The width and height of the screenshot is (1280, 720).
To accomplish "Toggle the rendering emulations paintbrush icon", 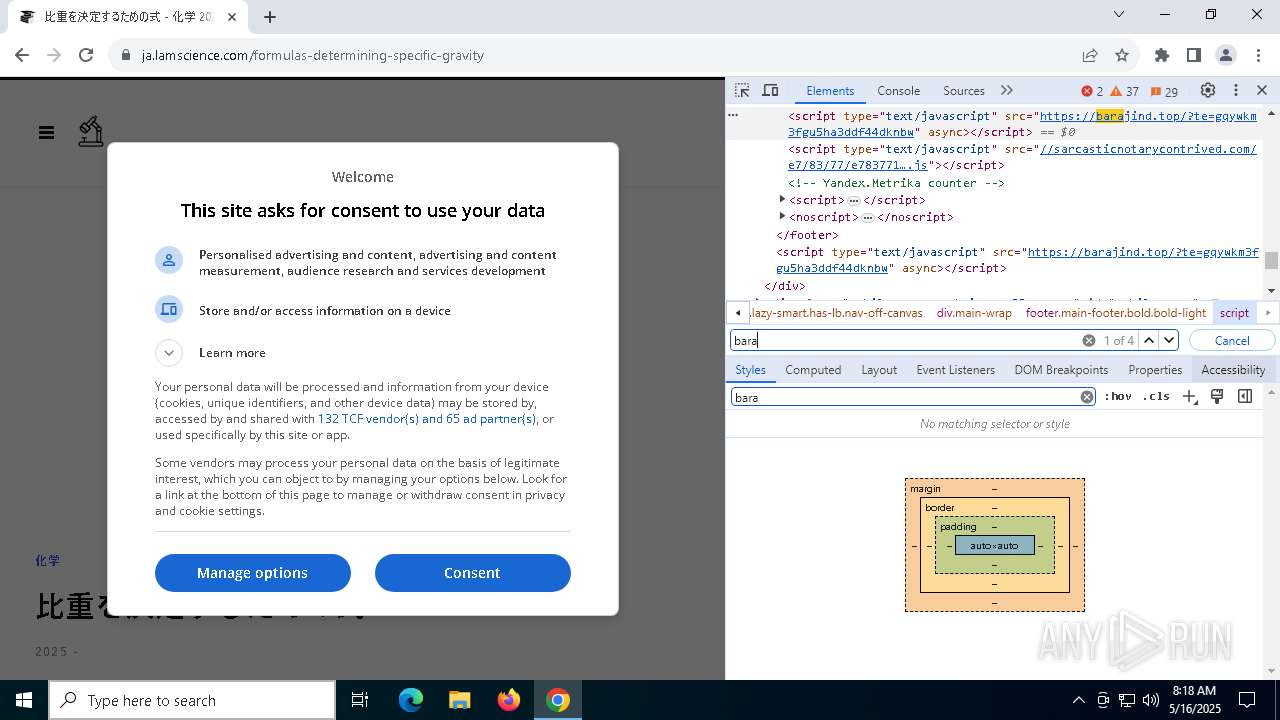I will pyautogui.click(x=1217, y=397).
